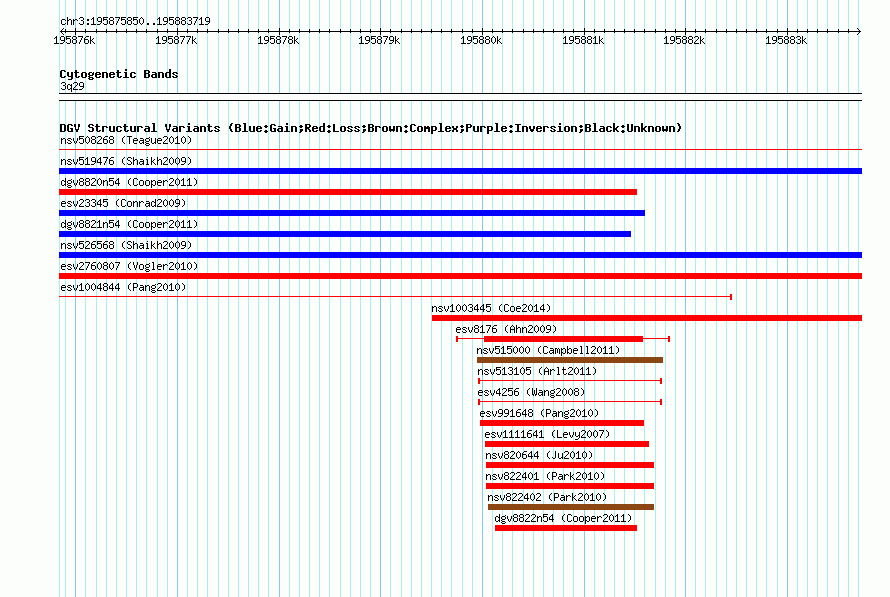Click the nsv515000 (Campbell2011) label
This screenshot has width=890, height=597.
[x=548, y=350]
